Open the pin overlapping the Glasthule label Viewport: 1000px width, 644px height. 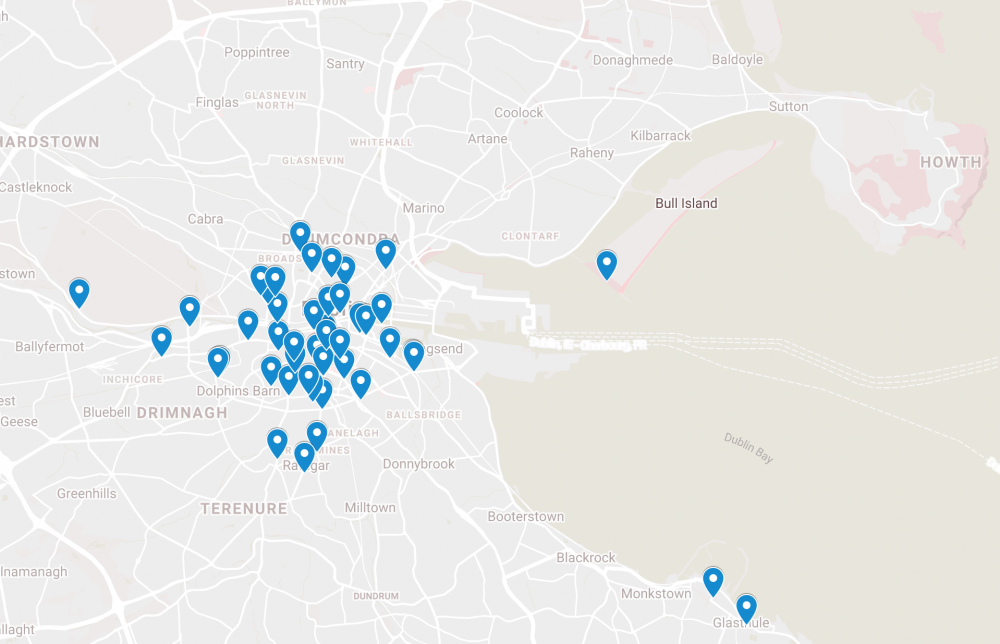(746, 608)
